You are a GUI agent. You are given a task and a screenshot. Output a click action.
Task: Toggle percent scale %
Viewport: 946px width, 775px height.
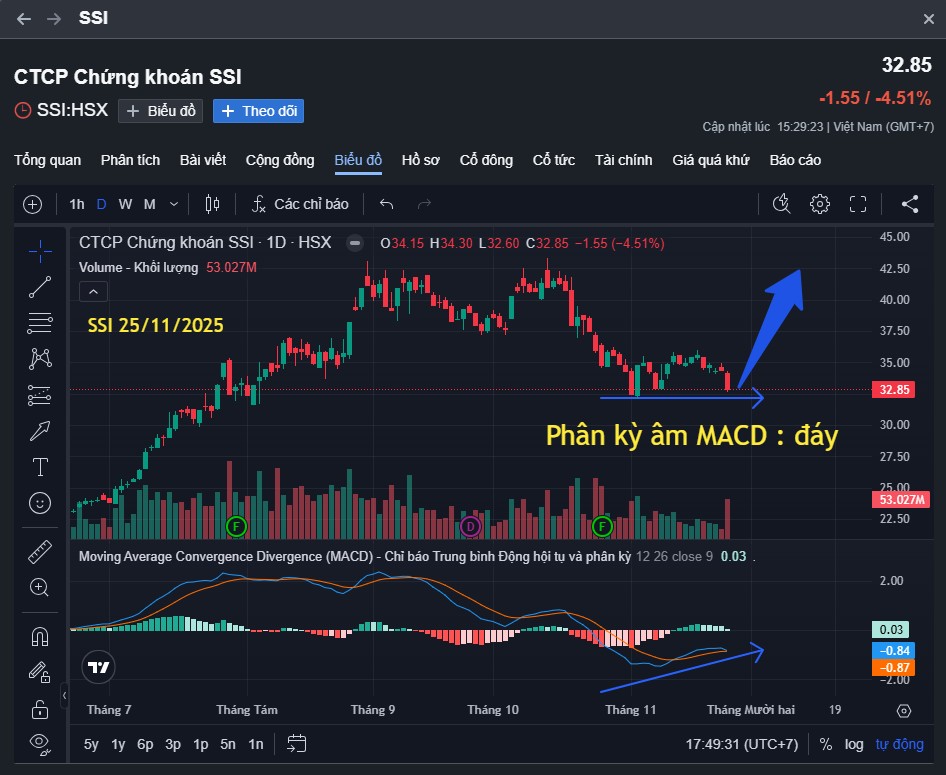(x=826, y=745)
